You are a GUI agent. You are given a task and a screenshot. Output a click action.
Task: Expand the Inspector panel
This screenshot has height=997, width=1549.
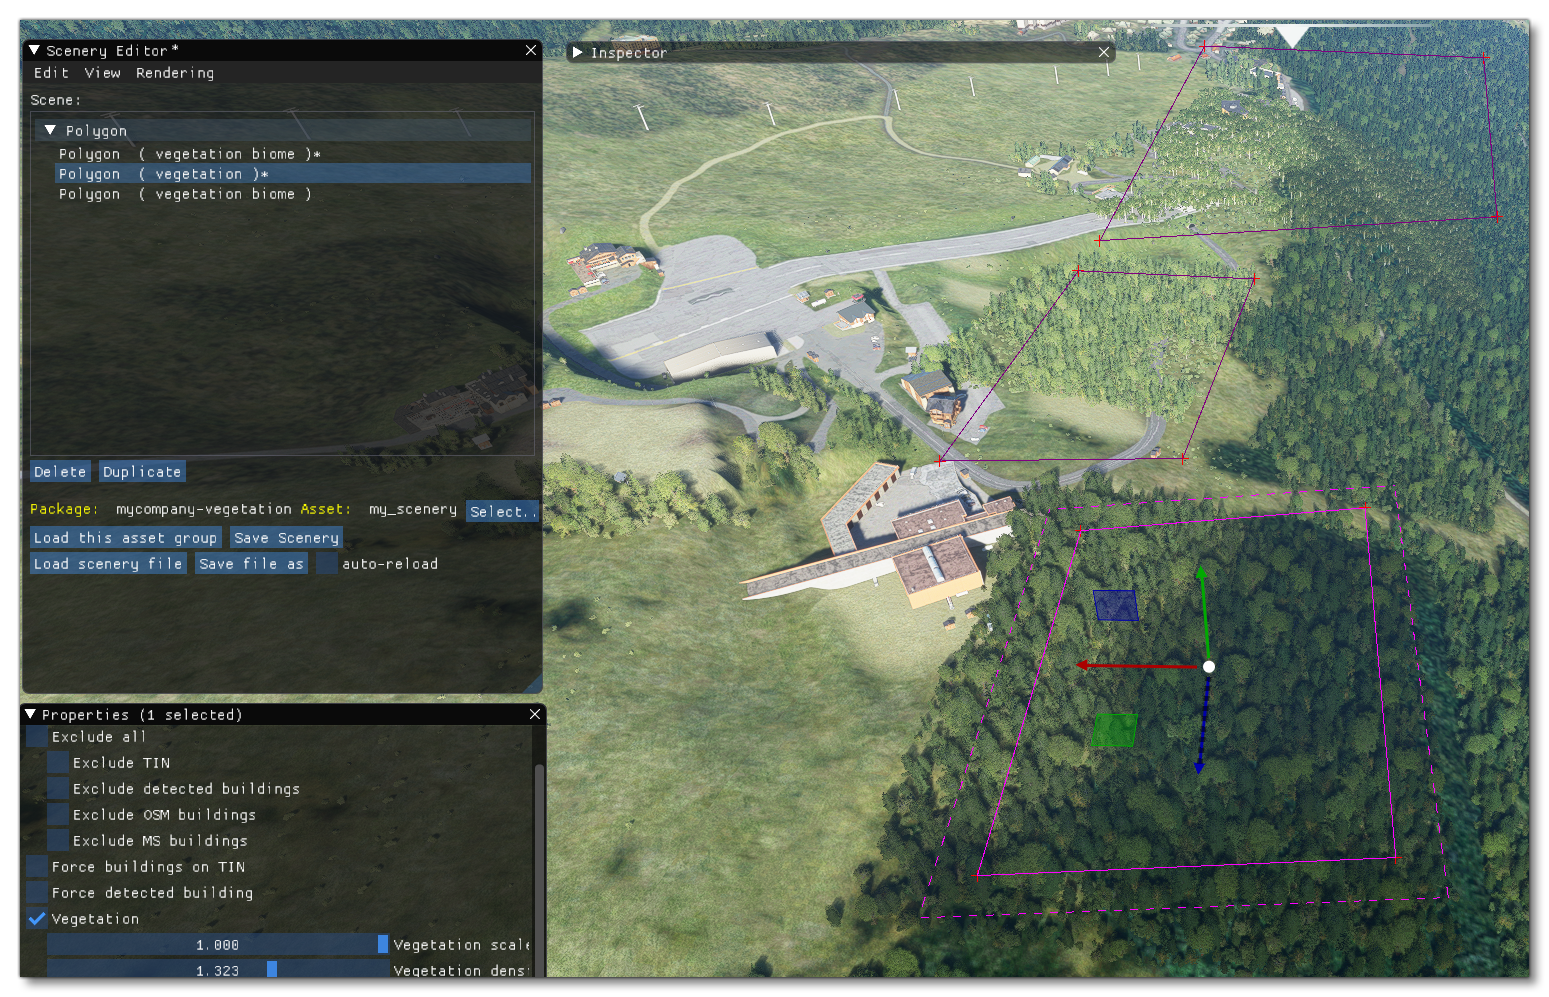click(577, 53)
